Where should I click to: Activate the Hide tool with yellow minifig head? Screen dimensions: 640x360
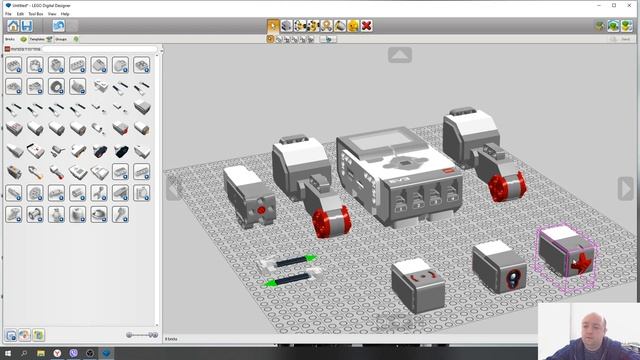[353, 26]
